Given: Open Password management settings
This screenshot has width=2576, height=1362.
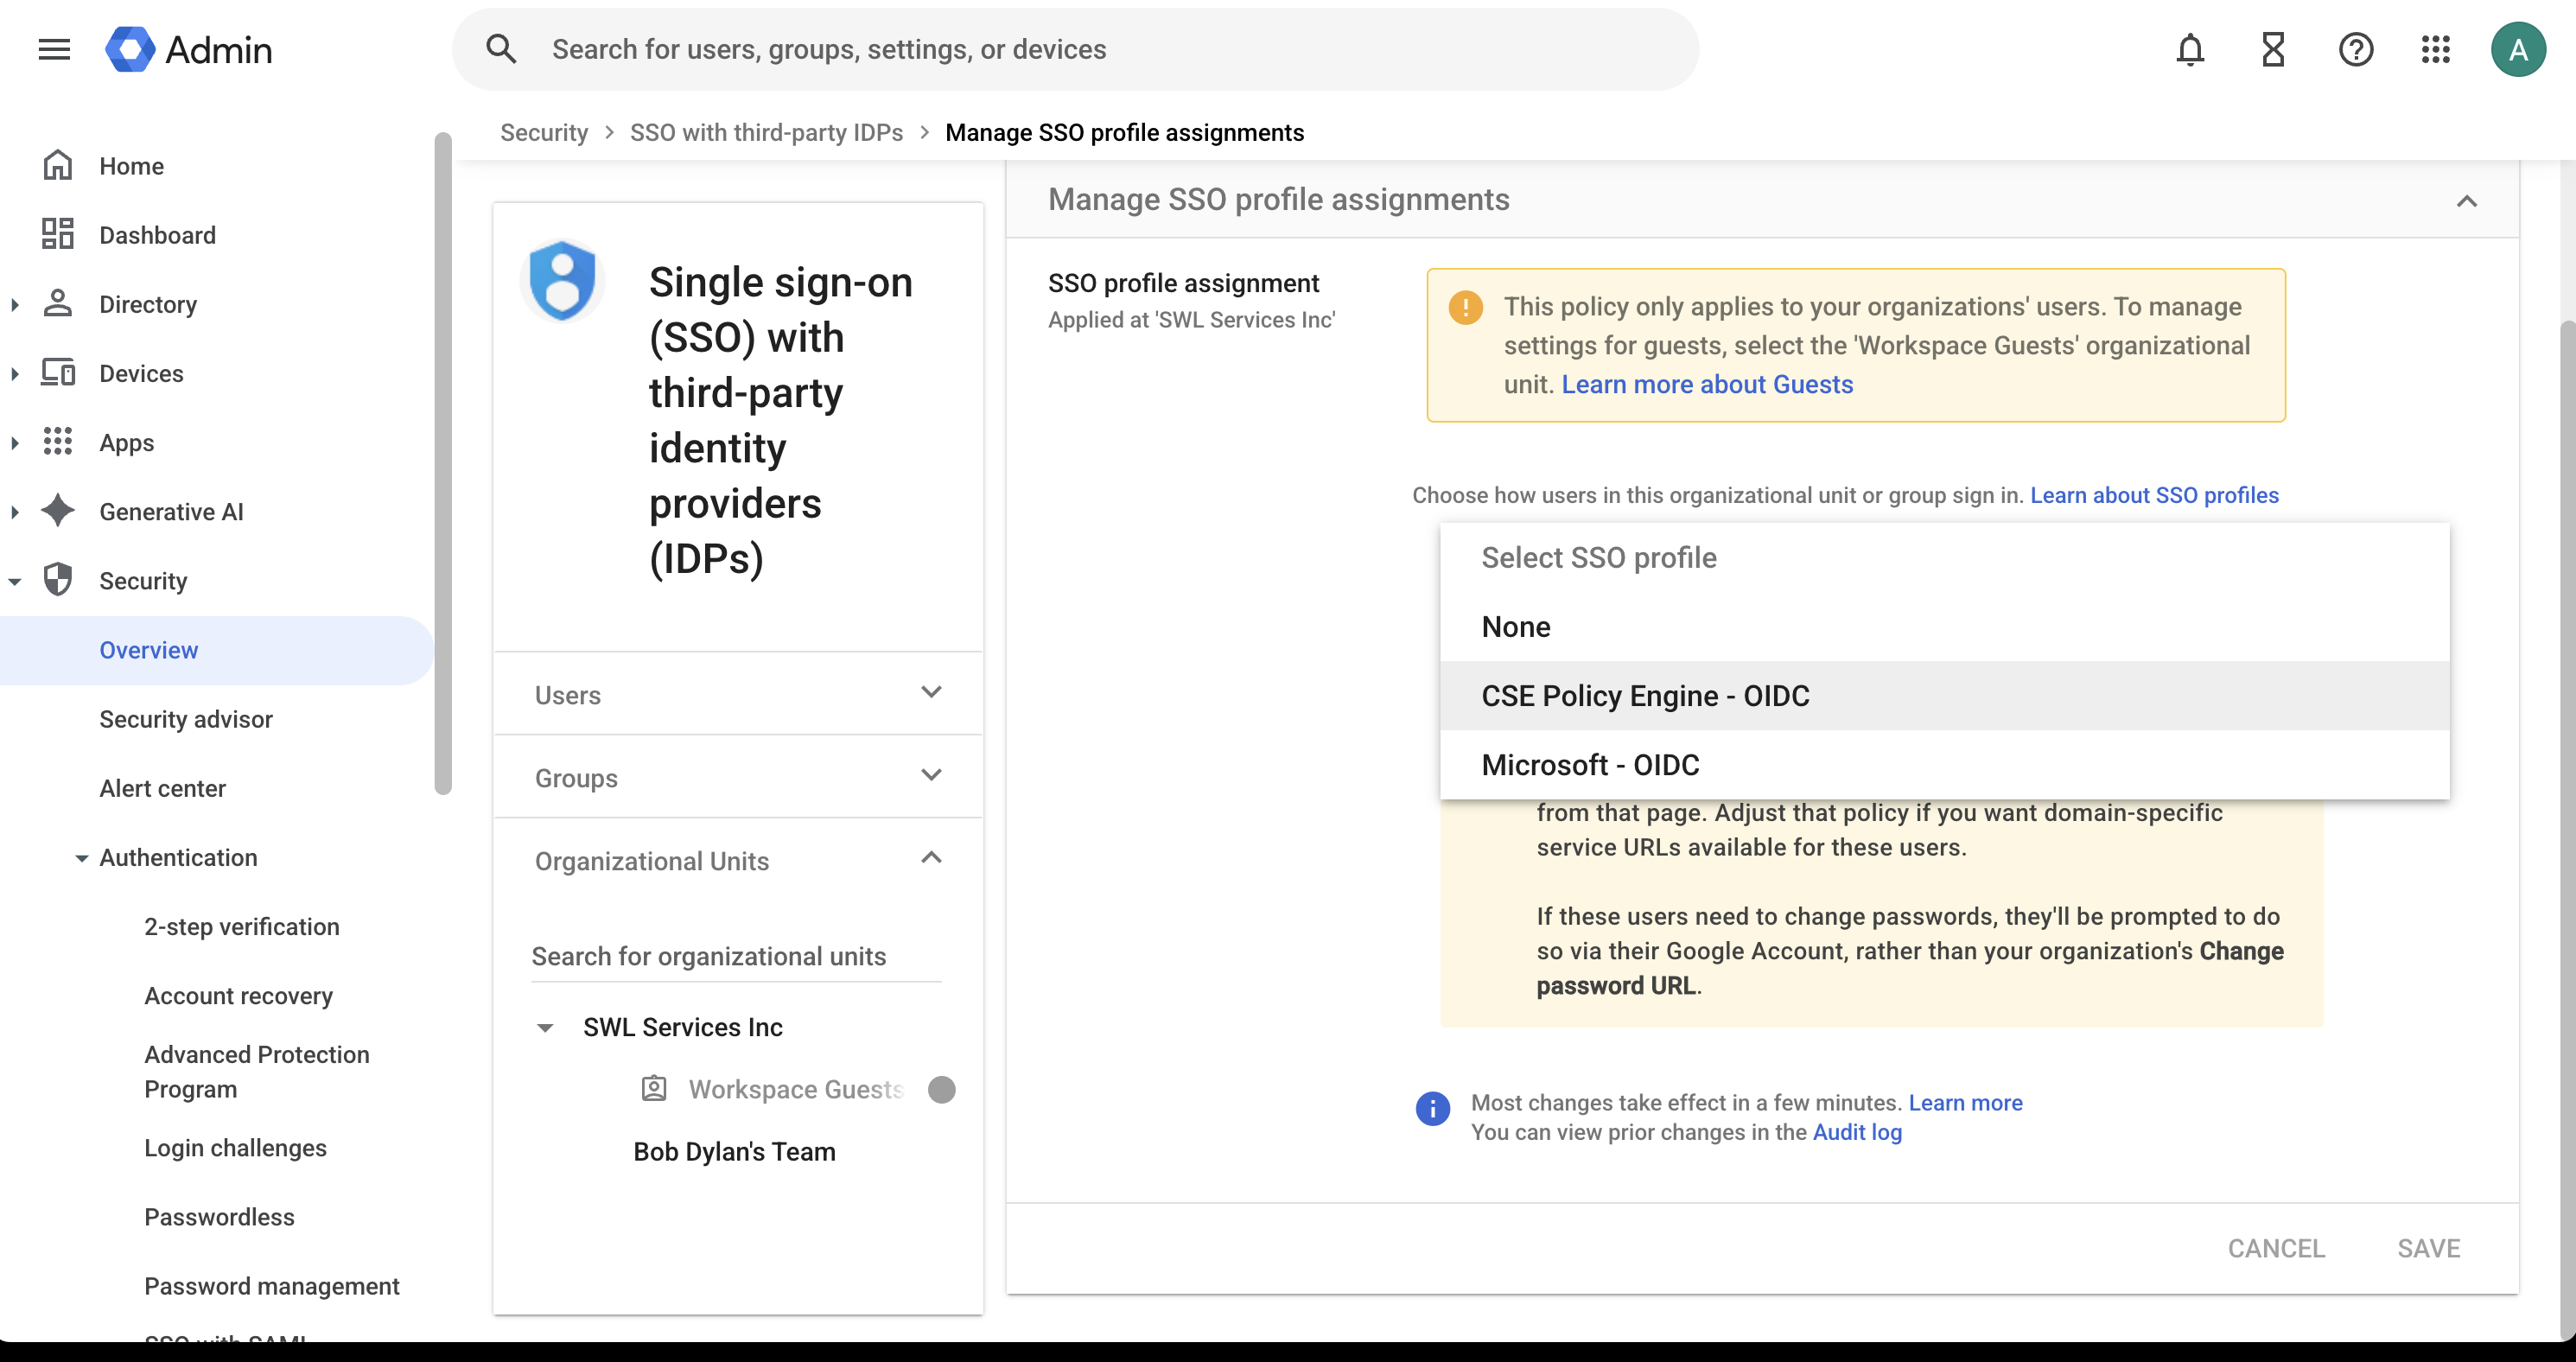Looking at the screenshot, I should click(x=271, y=1285).
